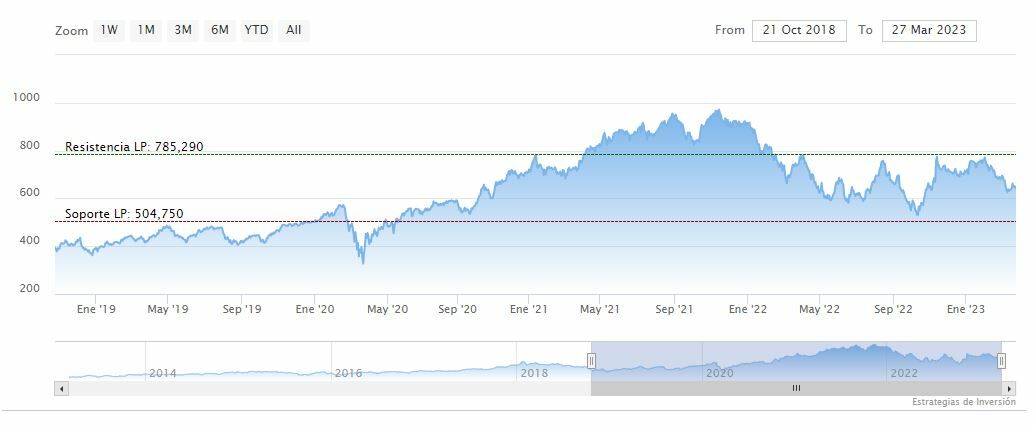Click the Resistencia LP line label
1034x426 pixels.
point(134,147)
